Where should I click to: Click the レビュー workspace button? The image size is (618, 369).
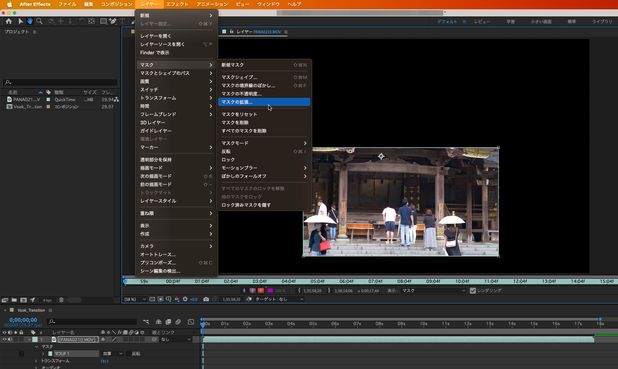pyautogui.click(x=482, y=22)
